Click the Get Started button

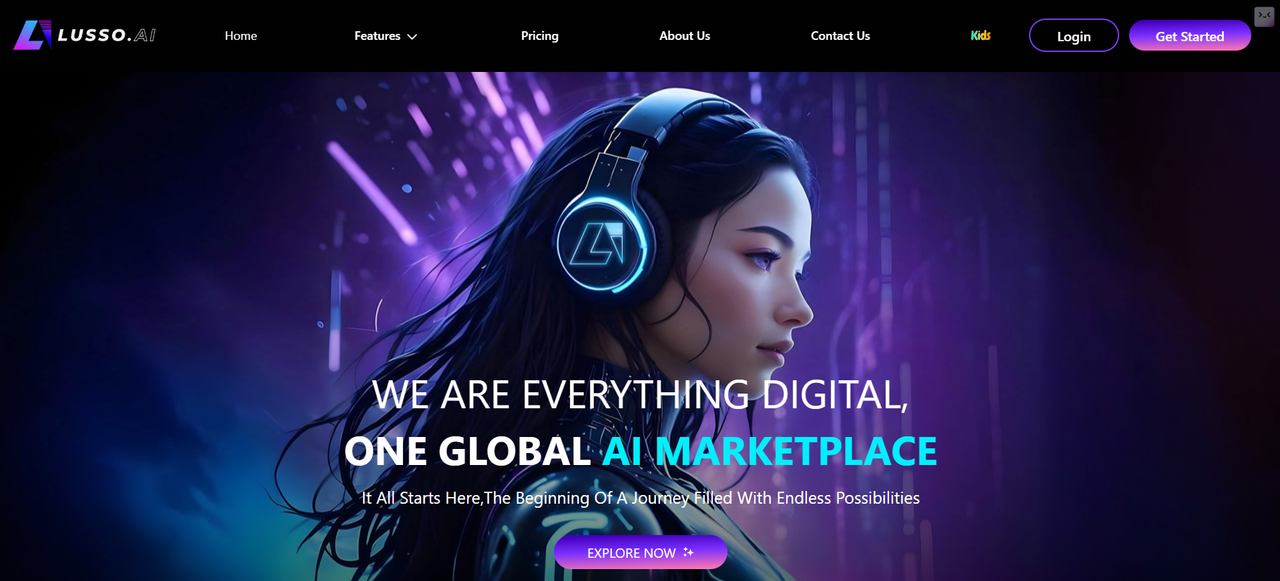point(1190,35)
